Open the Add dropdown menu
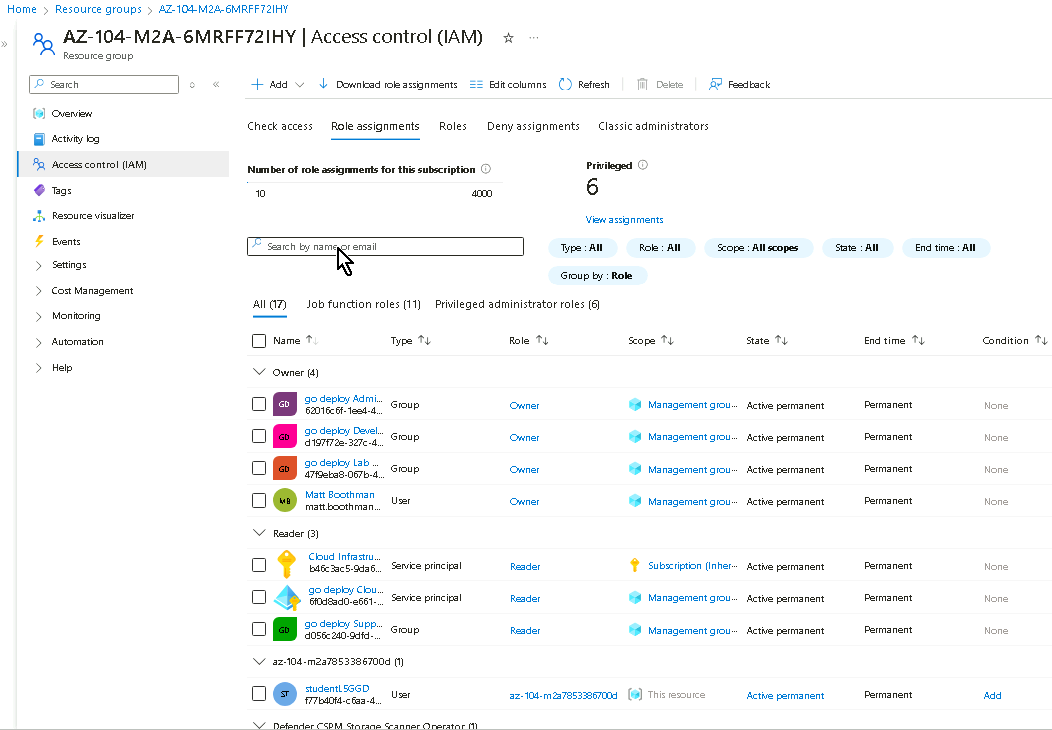 (277, 85)
